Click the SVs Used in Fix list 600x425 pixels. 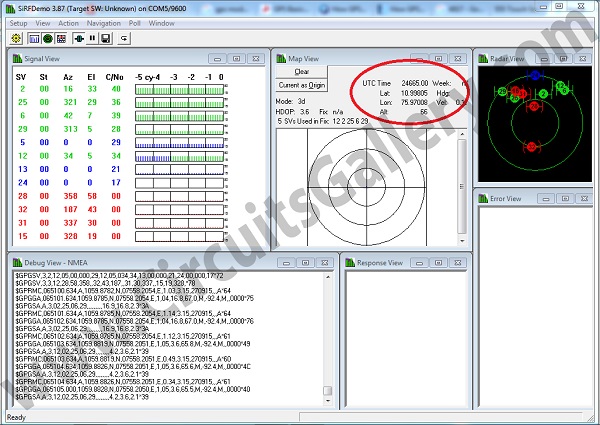coord(323,121)
